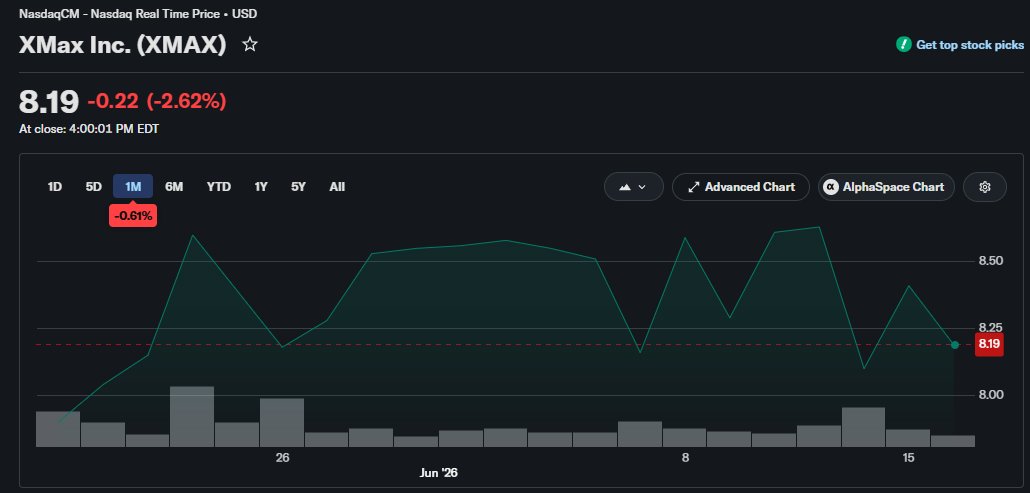Open the AlphaSpace Chart
Screen dimensions: 1030x493
click(x=885, y=187)
